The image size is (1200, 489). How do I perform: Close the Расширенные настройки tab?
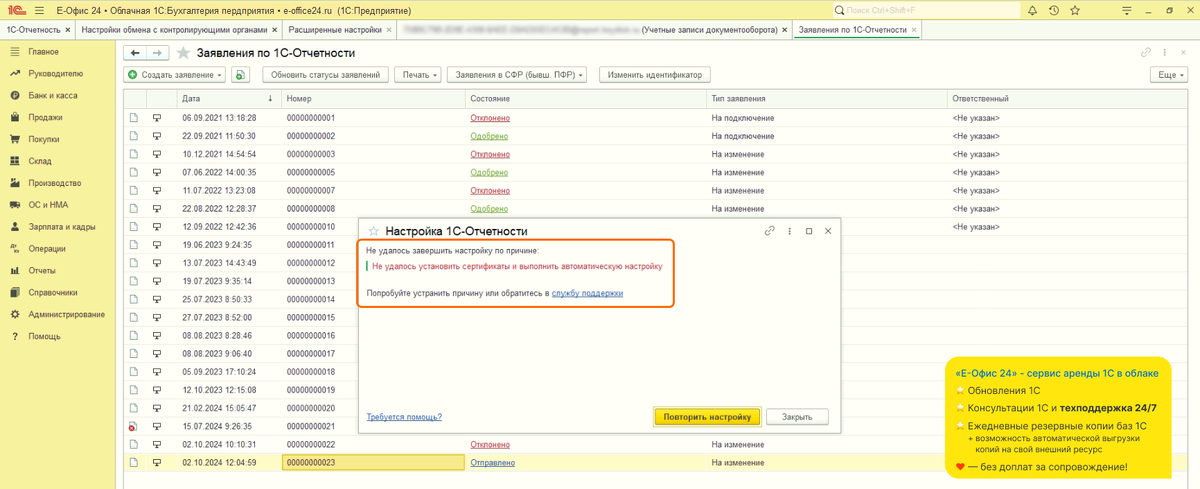[388, 30]
